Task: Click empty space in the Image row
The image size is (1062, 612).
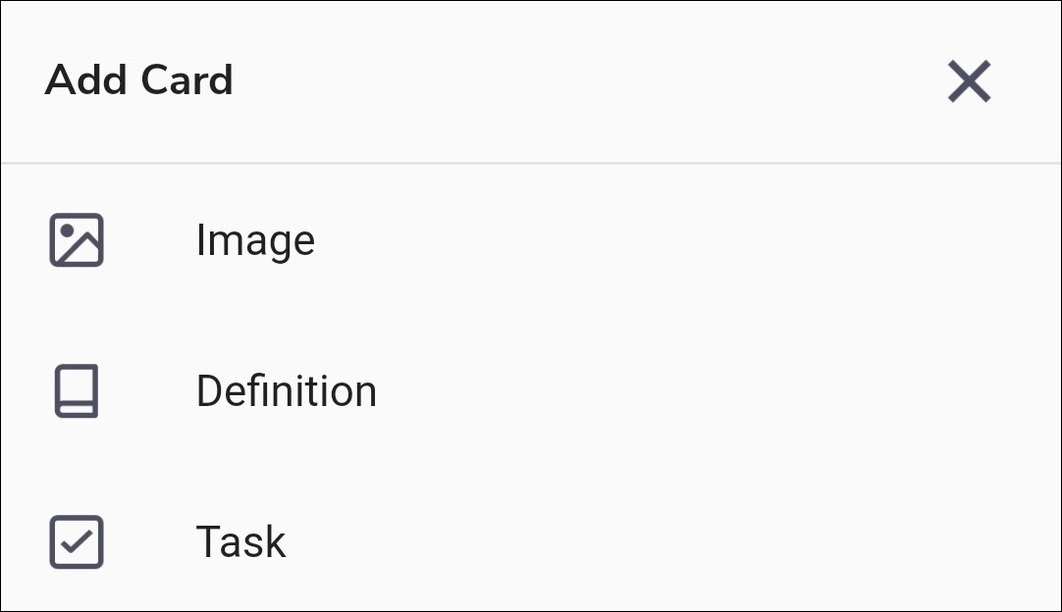Action: pyautogui.click(x=700, y=240)
